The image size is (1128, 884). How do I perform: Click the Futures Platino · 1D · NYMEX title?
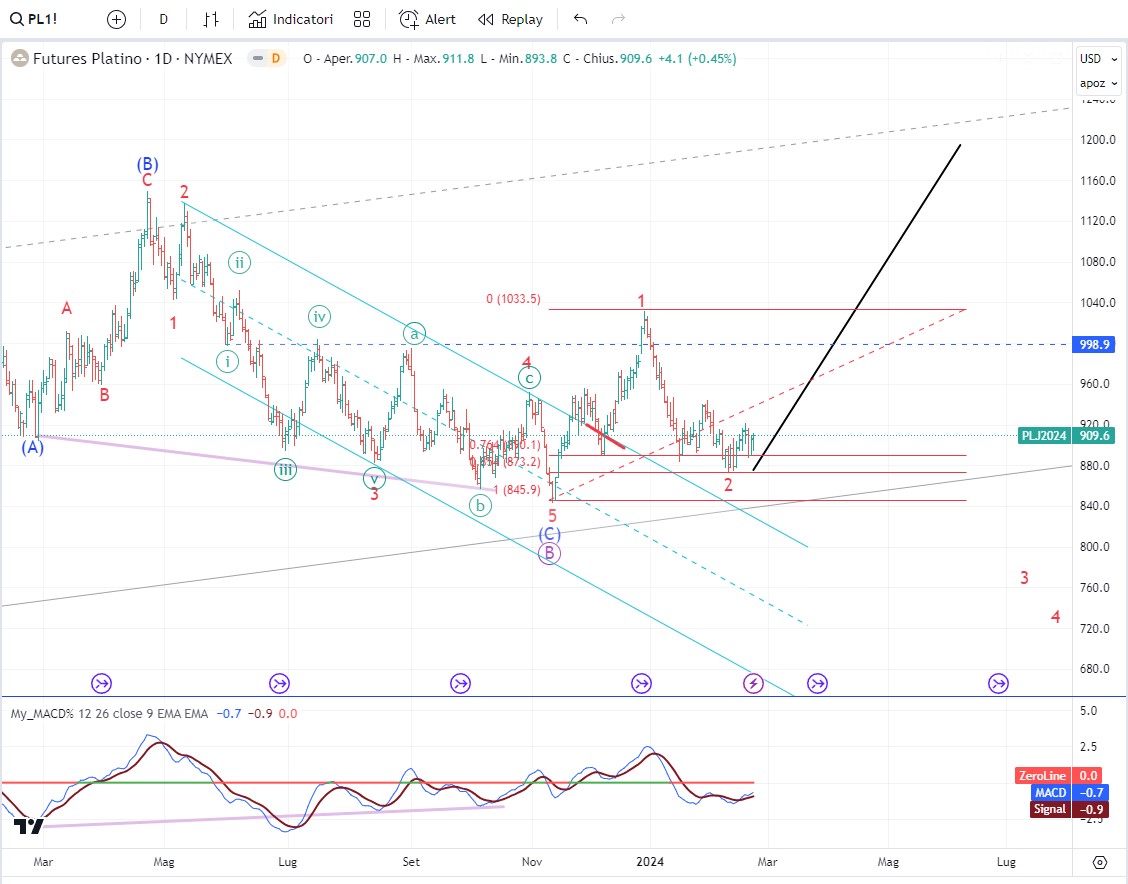click(x=133, y=59)
